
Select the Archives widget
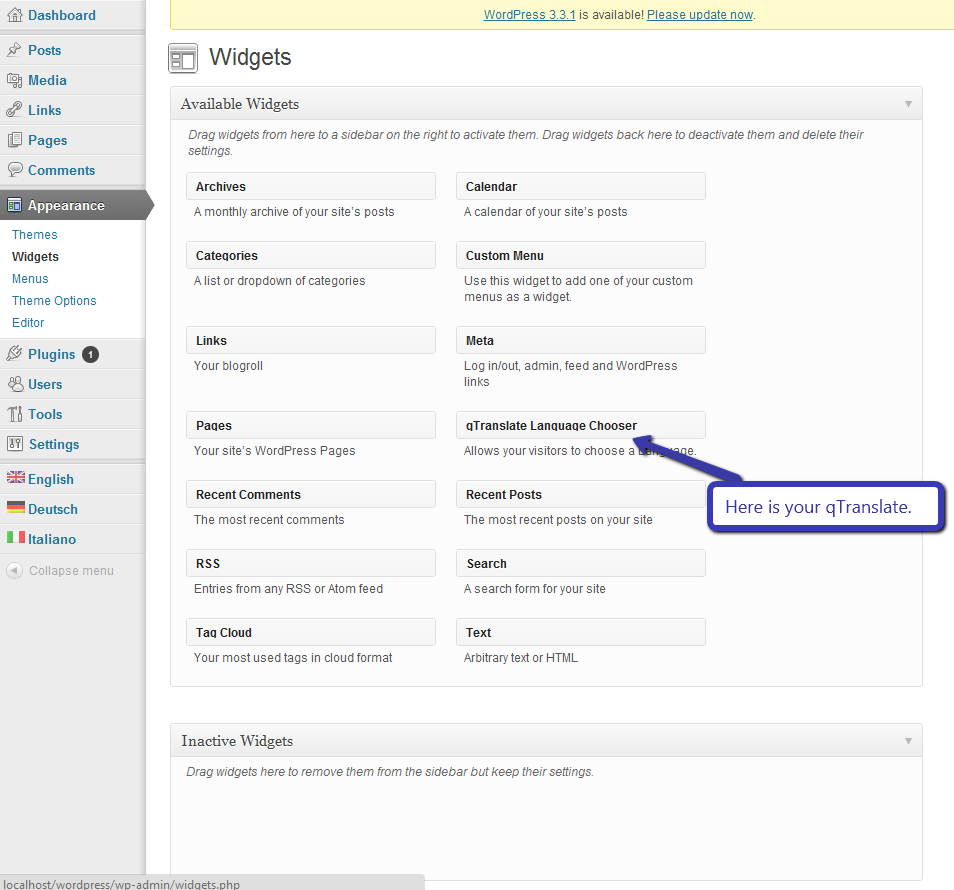[311, 186]
